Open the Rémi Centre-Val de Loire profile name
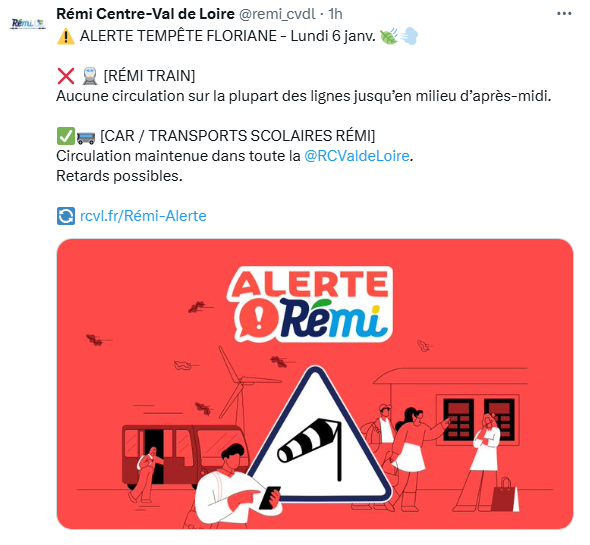 (x=145, y=14)
